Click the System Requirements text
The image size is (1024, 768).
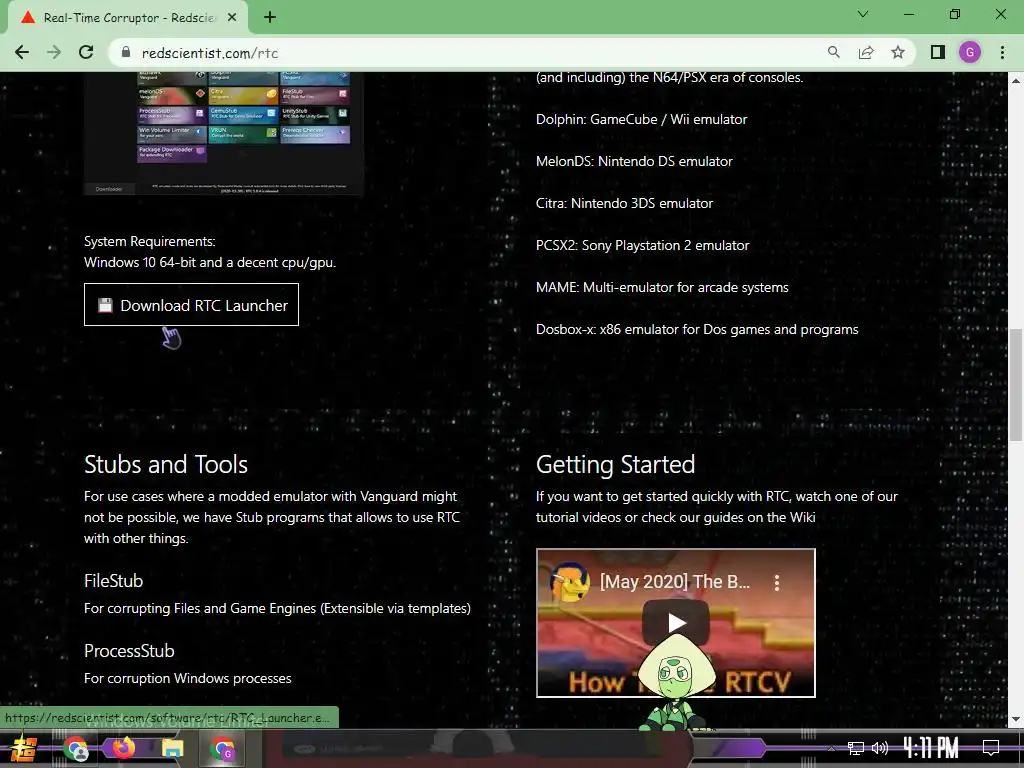coord(150,242)
